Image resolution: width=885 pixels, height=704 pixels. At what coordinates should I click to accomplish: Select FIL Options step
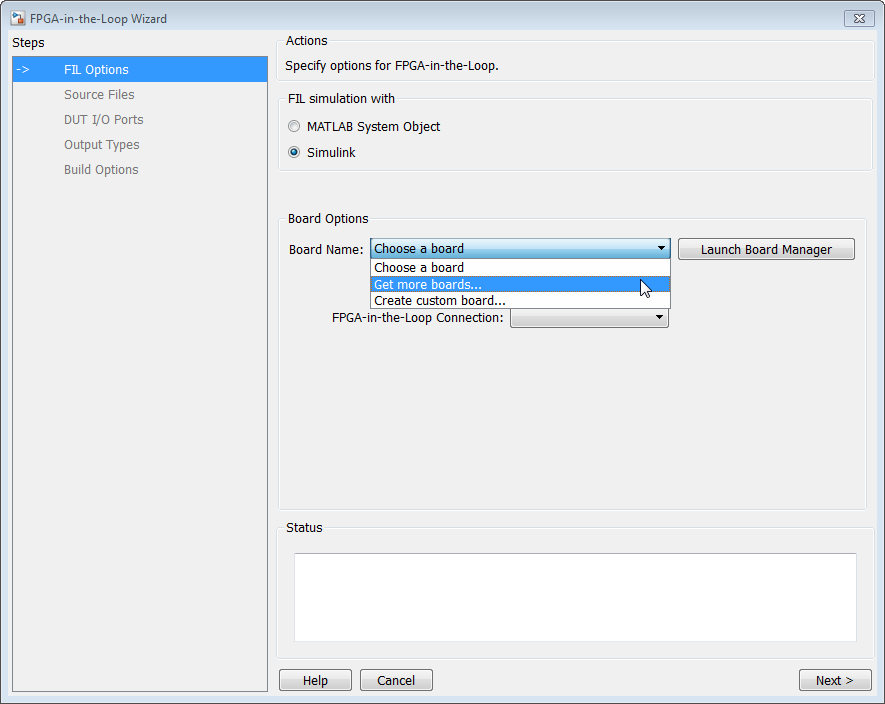(x=140, y=69)
